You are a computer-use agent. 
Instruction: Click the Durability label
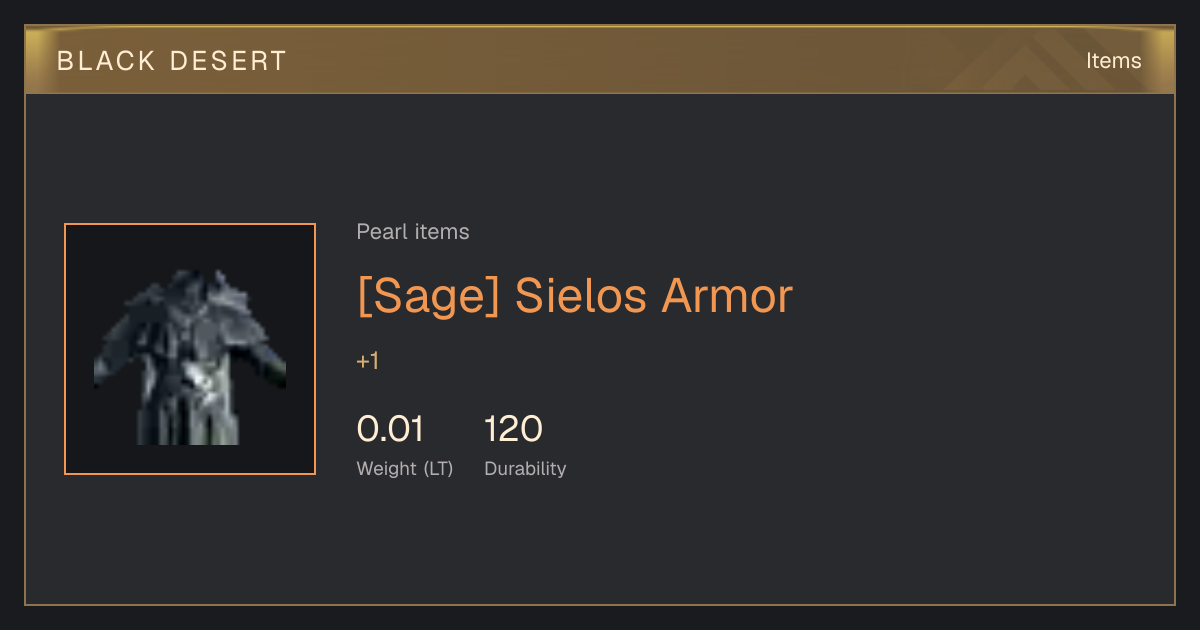click(x=525, y=468)
